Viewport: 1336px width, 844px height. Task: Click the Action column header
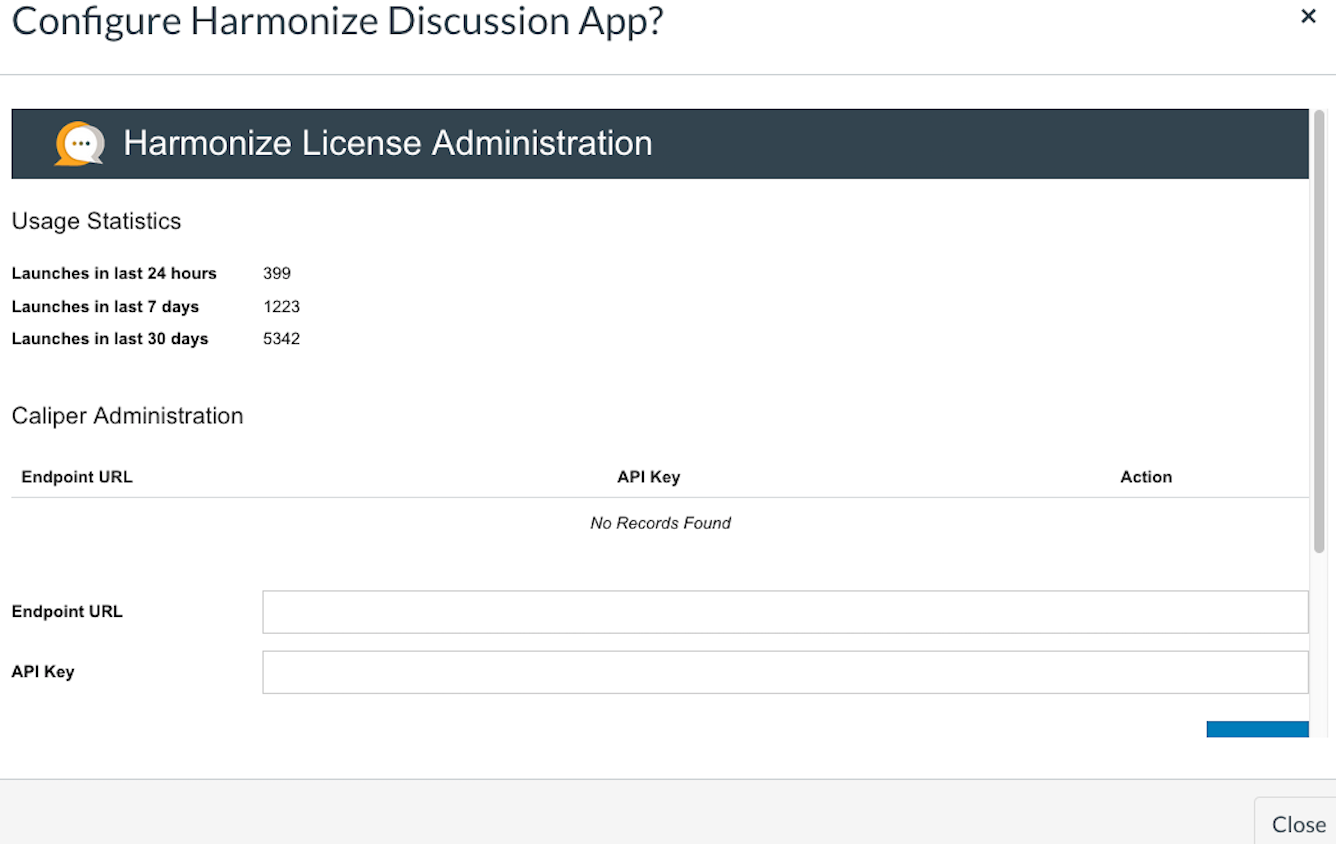click(x=1146, y=477)
